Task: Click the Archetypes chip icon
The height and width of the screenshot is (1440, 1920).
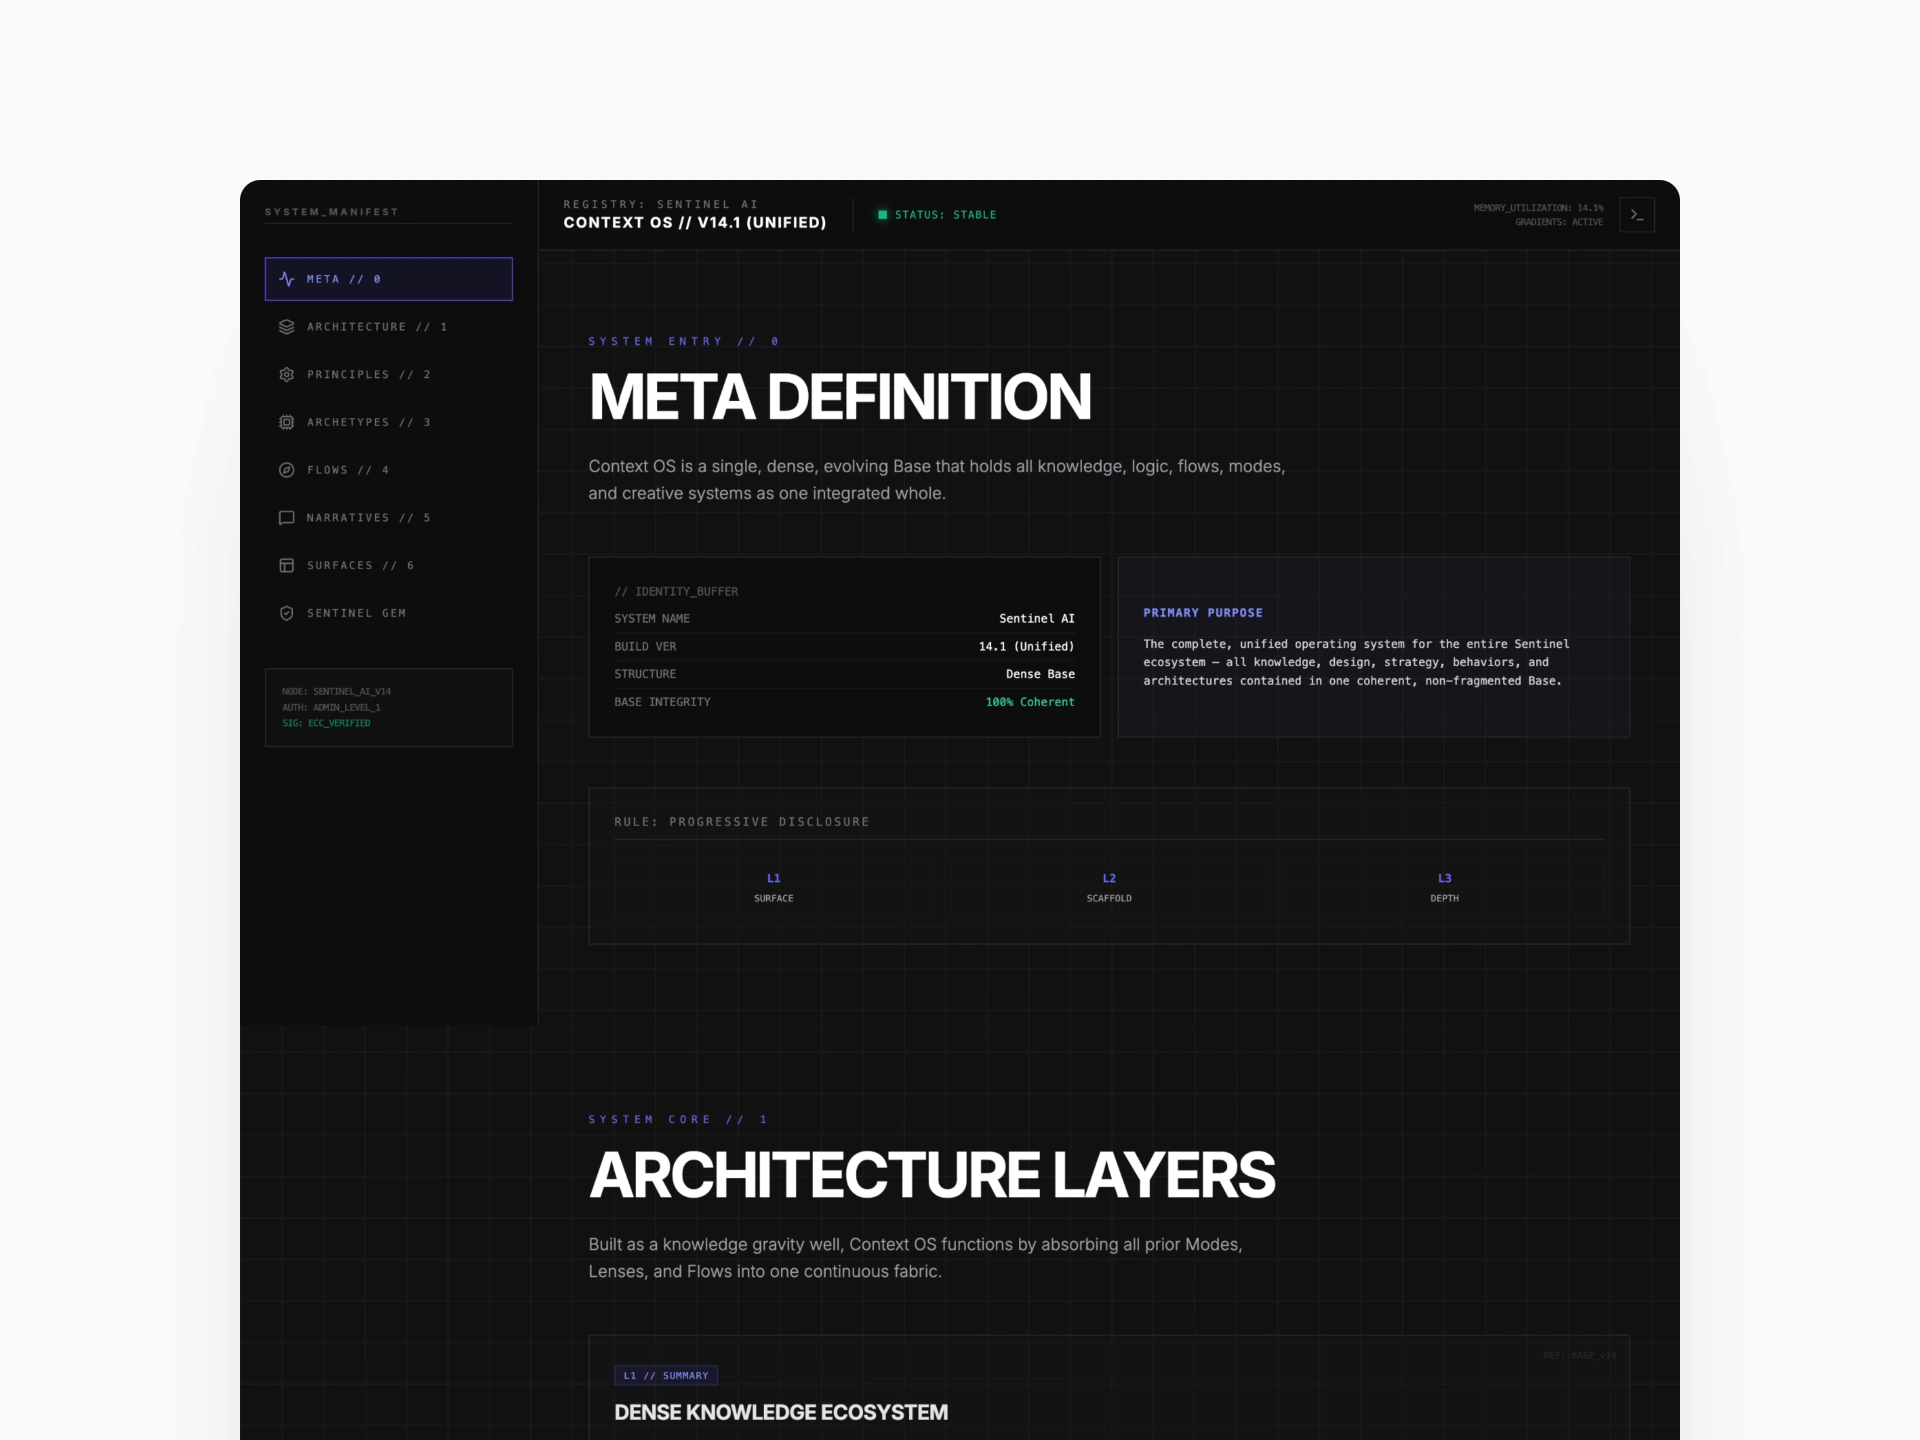Action: pos(287,422)
